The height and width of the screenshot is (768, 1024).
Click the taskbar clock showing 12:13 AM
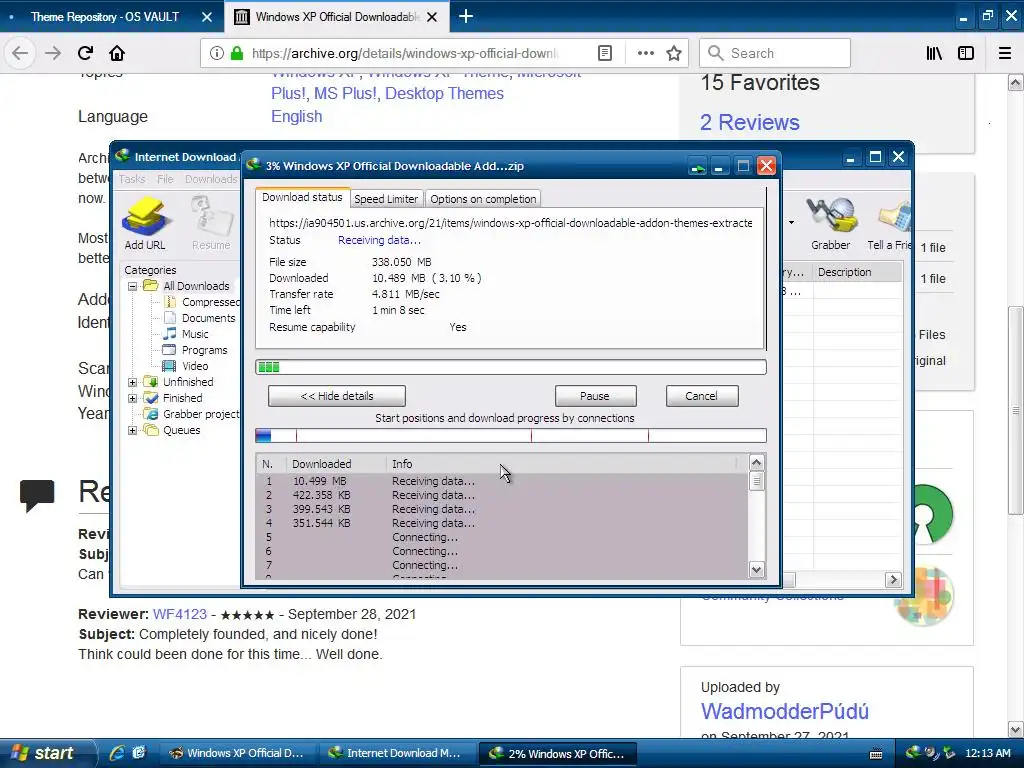[987, 753]
